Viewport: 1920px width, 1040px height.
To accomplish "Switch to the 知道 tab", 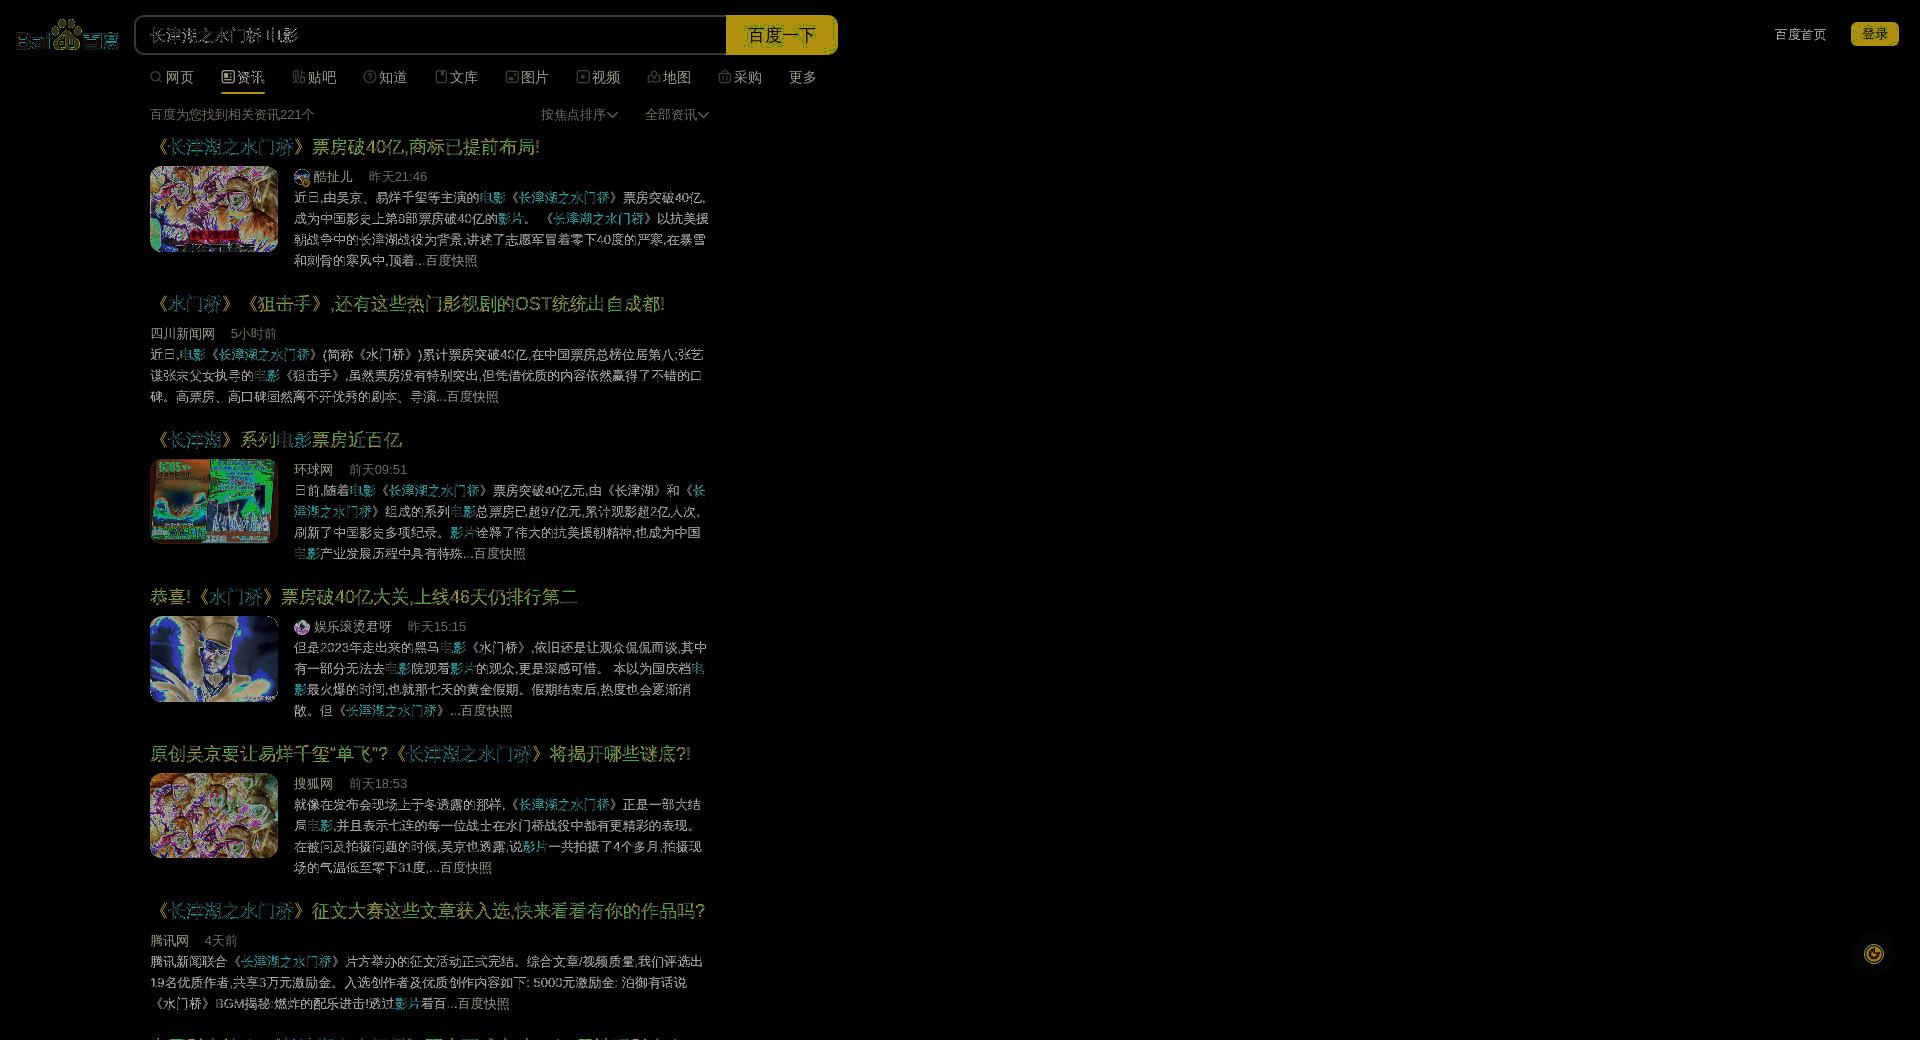I will tap(385, 77).
